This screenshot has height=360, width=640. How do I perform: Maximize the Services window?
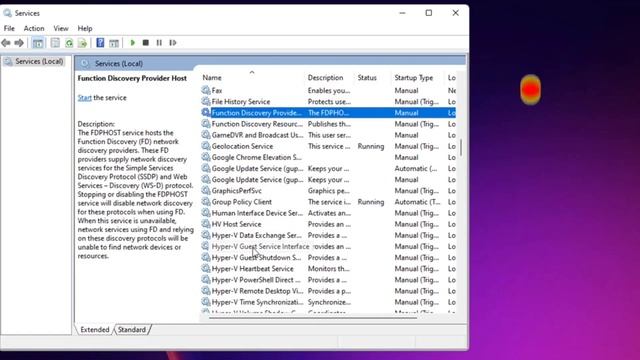[x=429, y=13]
